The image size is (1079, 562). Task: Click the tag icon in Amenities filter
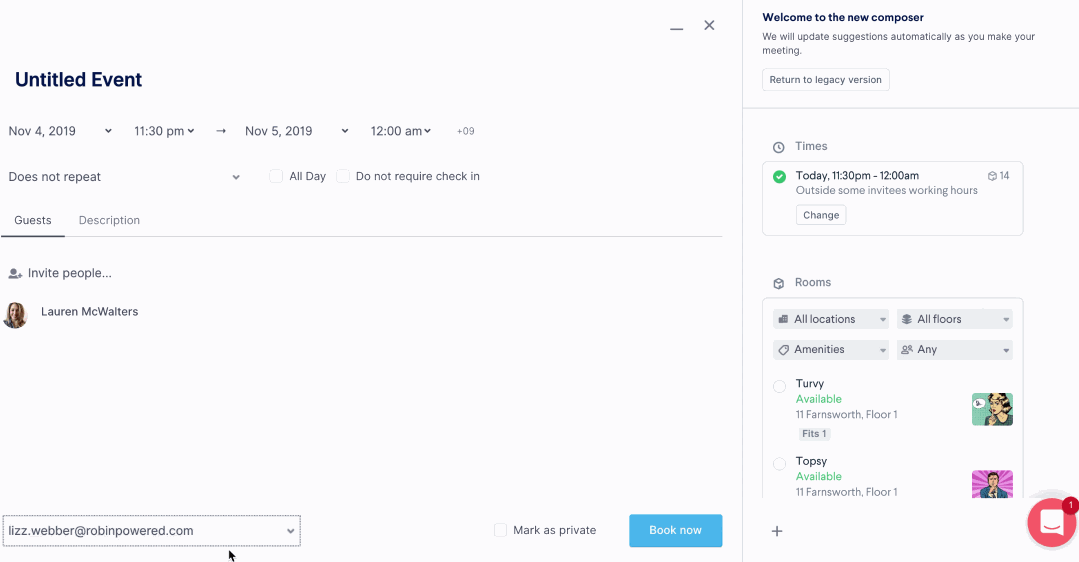point(783,350)
